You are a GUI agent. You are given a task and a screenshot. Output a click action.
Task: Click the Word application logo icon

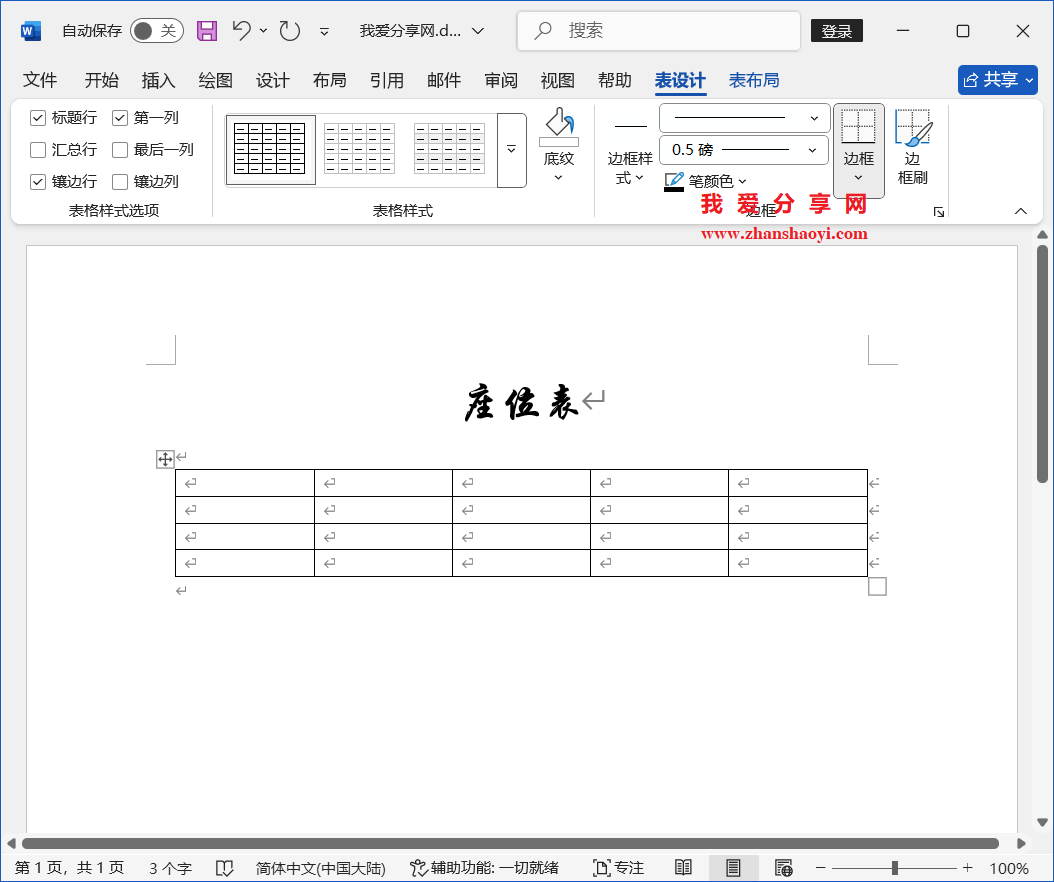[x=31, y=31]
